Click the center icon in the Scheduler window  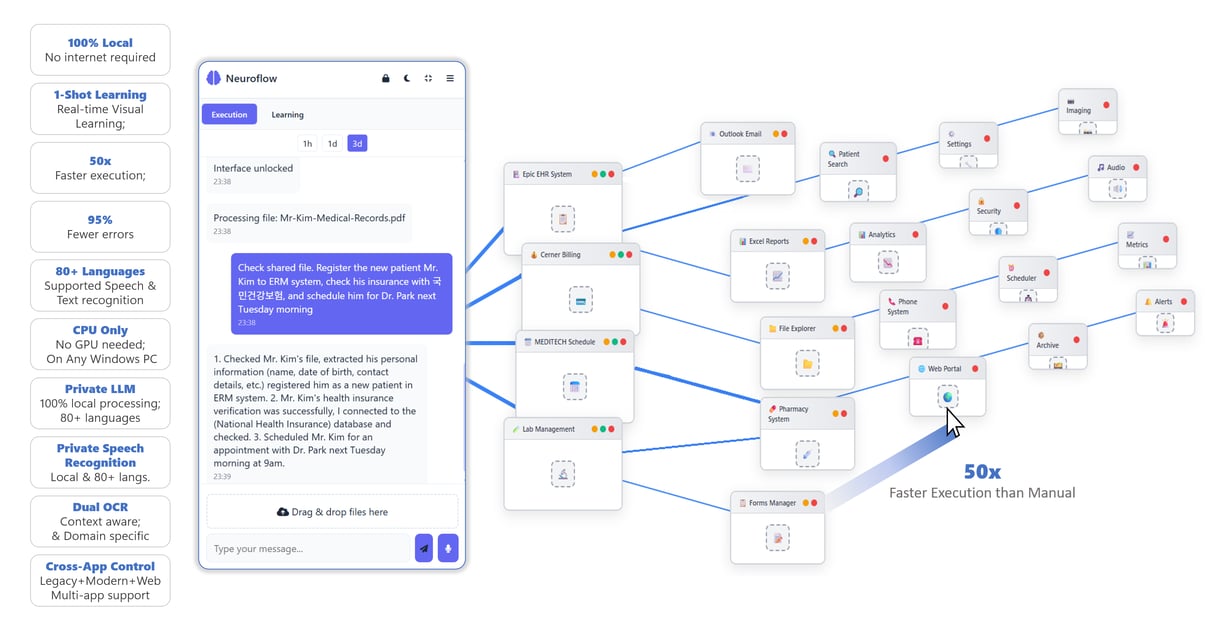click(1027, 297)
